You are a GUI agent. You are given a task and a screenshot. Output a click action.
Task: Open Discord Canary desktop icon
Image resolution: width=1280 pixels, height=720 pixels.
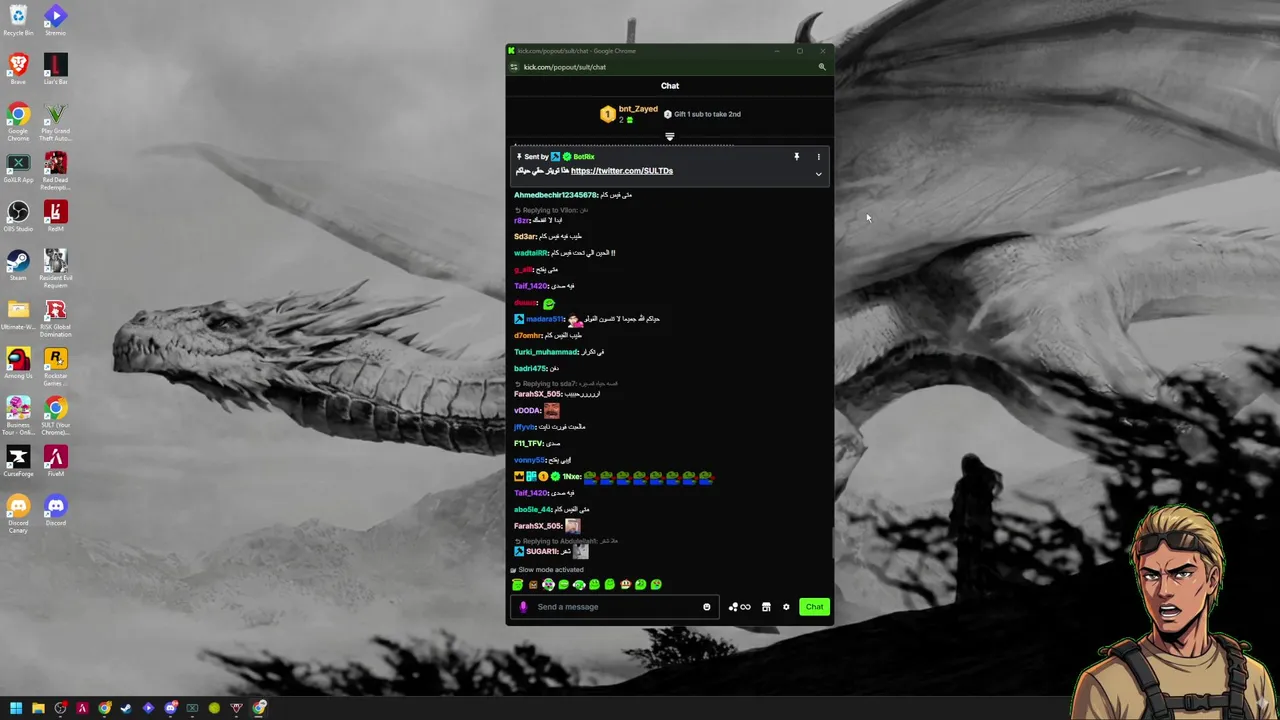point(18,514)
